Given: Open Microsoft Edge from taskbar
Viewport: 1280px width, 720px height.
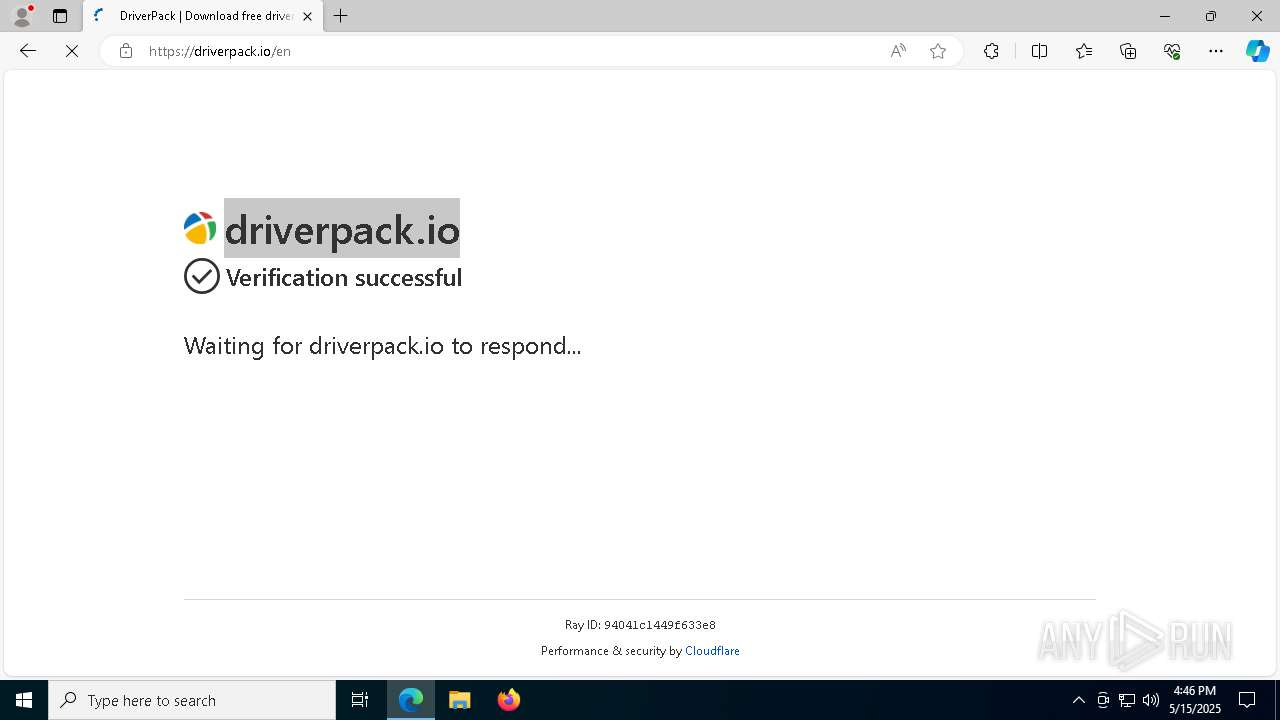Looking at the screenshot, I should pyautogui.click(x=411, y=700).
